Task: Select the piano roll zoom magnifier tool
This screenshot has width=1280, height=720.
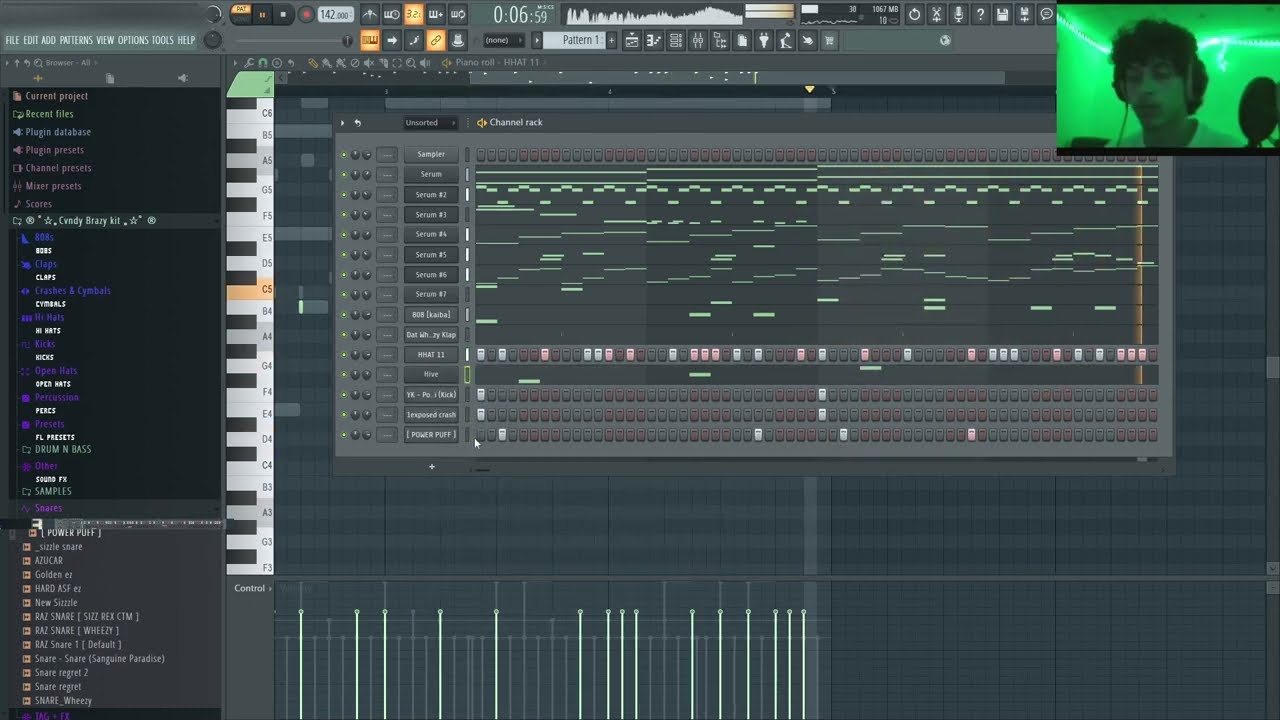Action: pos(410,62)
